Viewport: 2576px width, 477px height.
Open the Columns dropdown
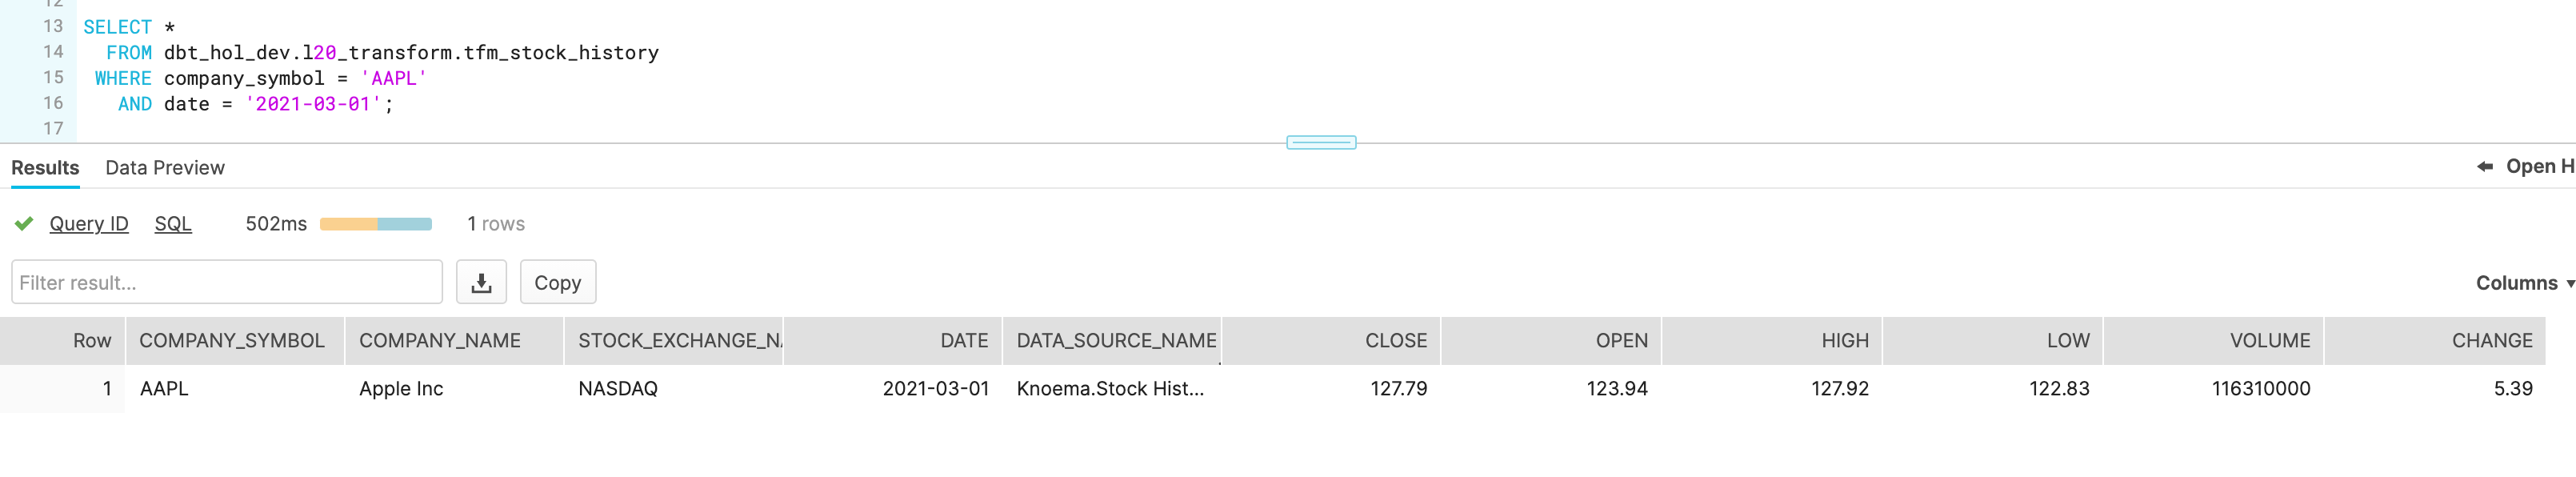[x=2523, y=283]
